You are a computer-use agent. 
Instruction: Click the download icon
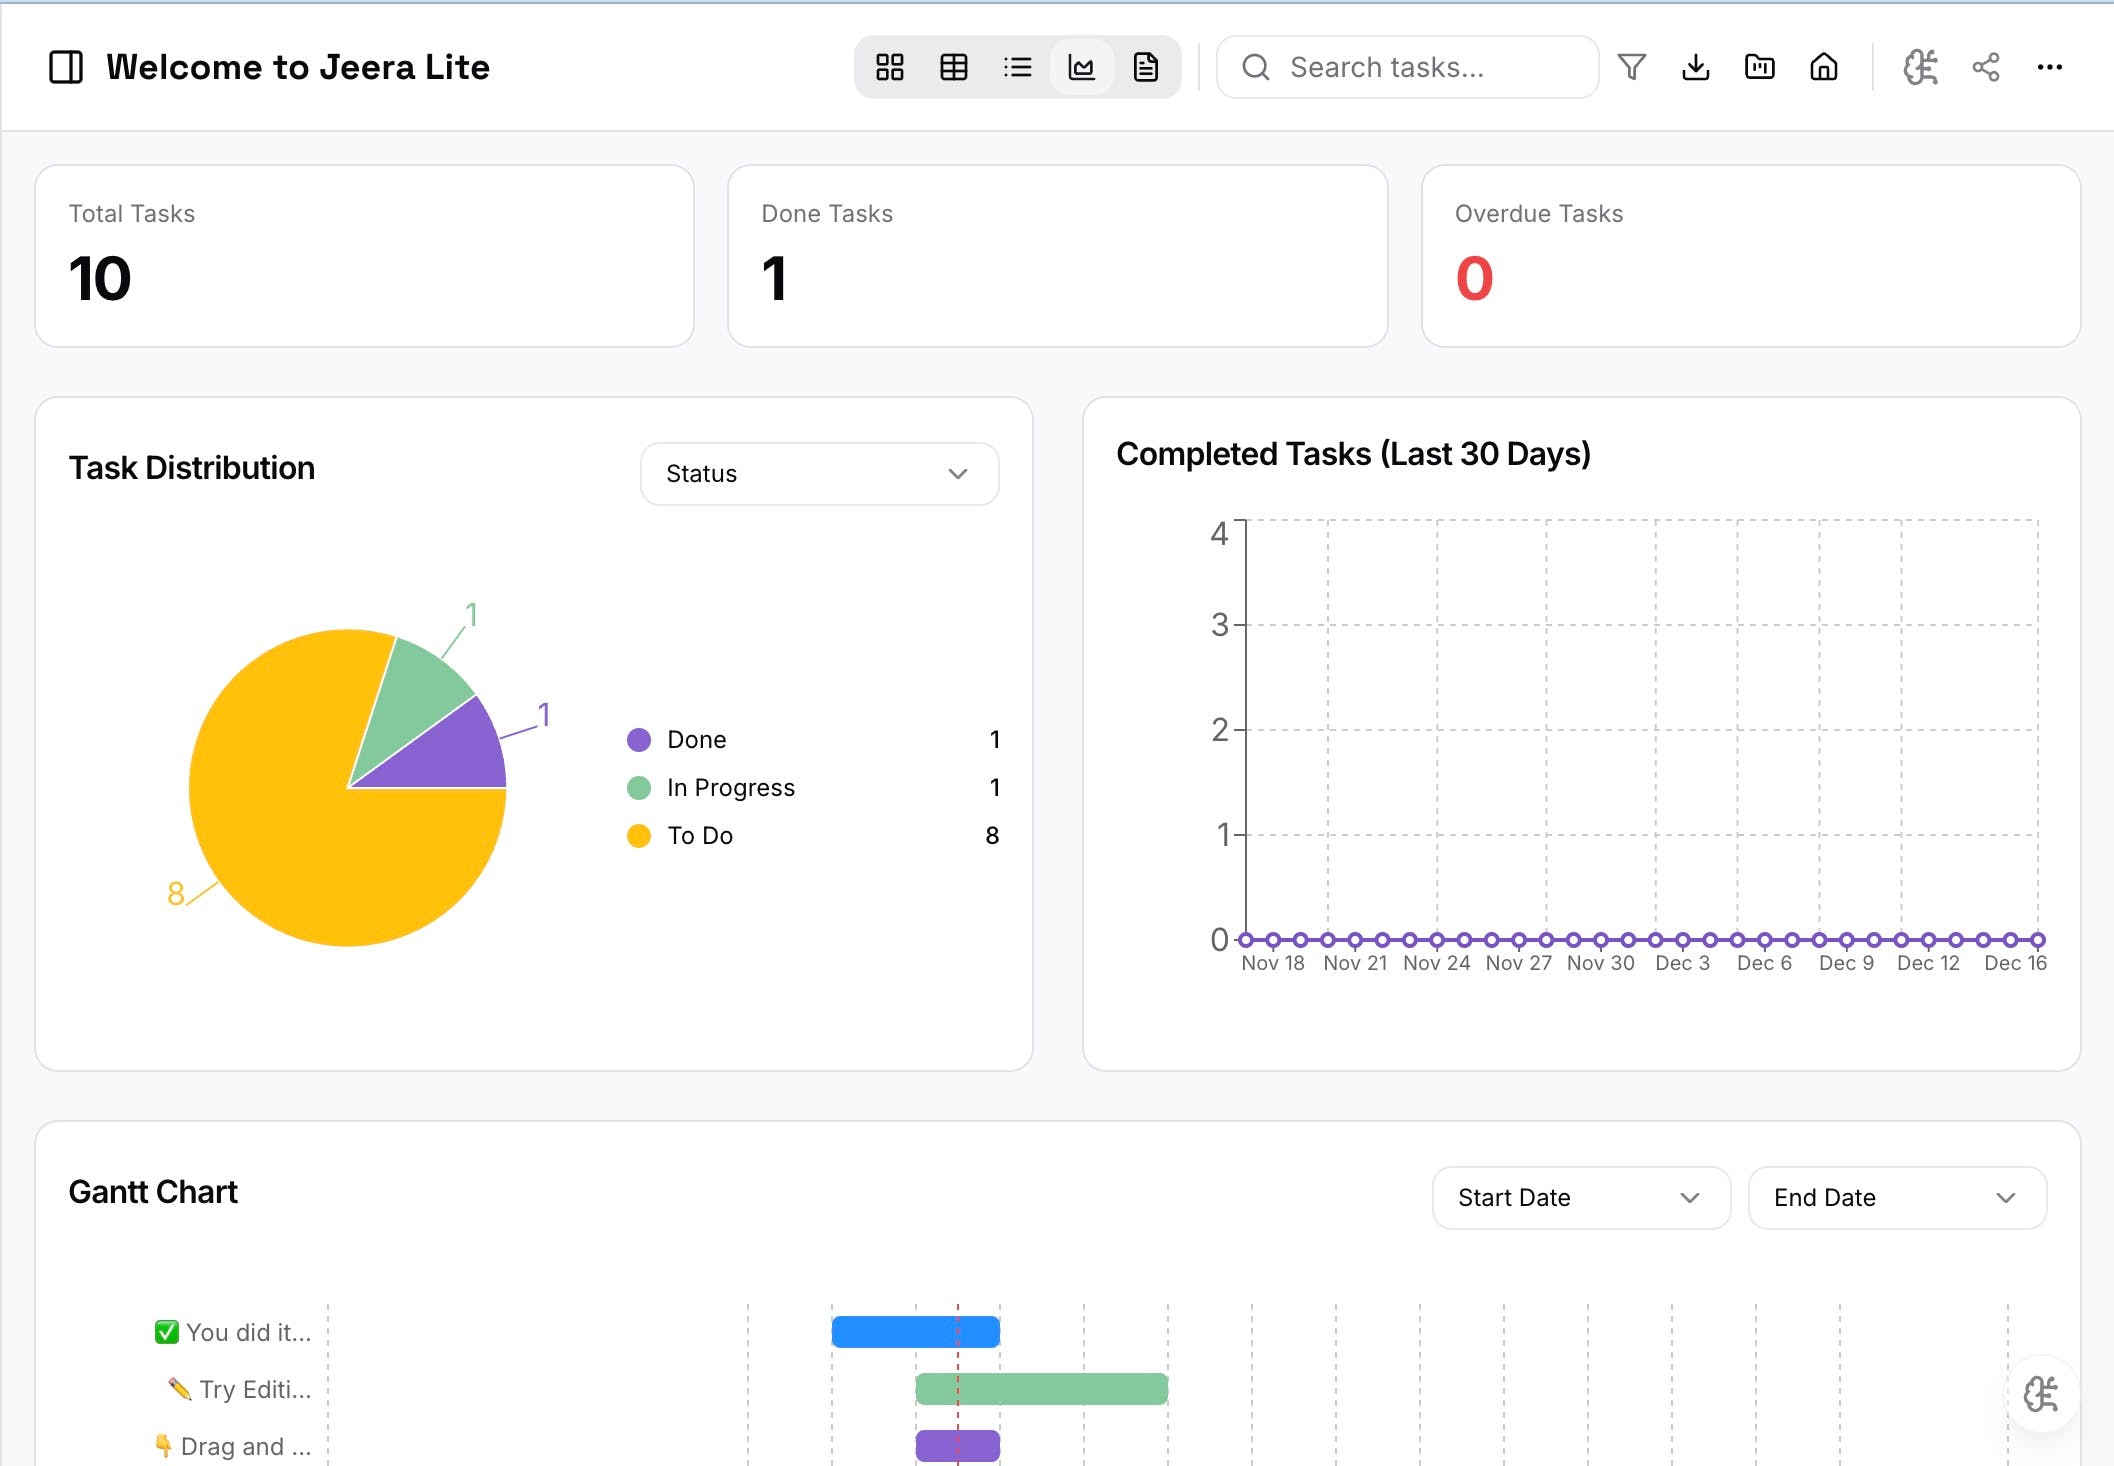coord(1695,67)
